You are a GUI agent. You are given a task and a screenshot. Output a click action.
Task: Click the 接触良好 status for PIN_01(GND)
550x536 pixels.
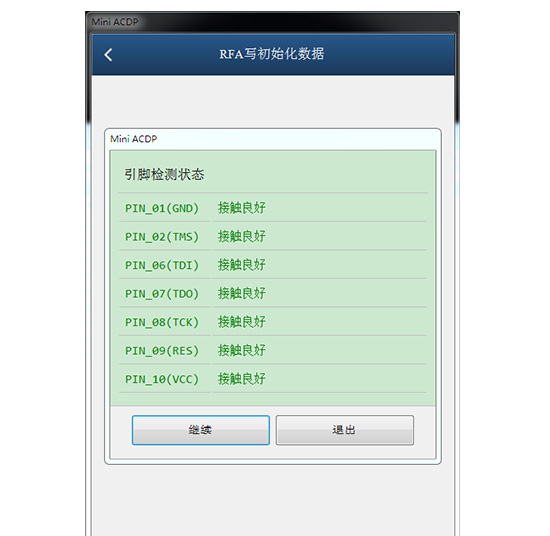pos(242,208)
